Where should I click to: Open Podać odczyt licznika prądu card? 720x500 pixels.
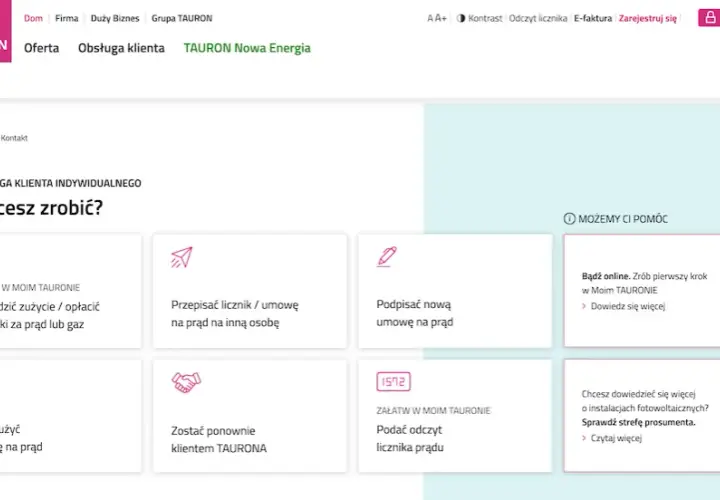455,416
